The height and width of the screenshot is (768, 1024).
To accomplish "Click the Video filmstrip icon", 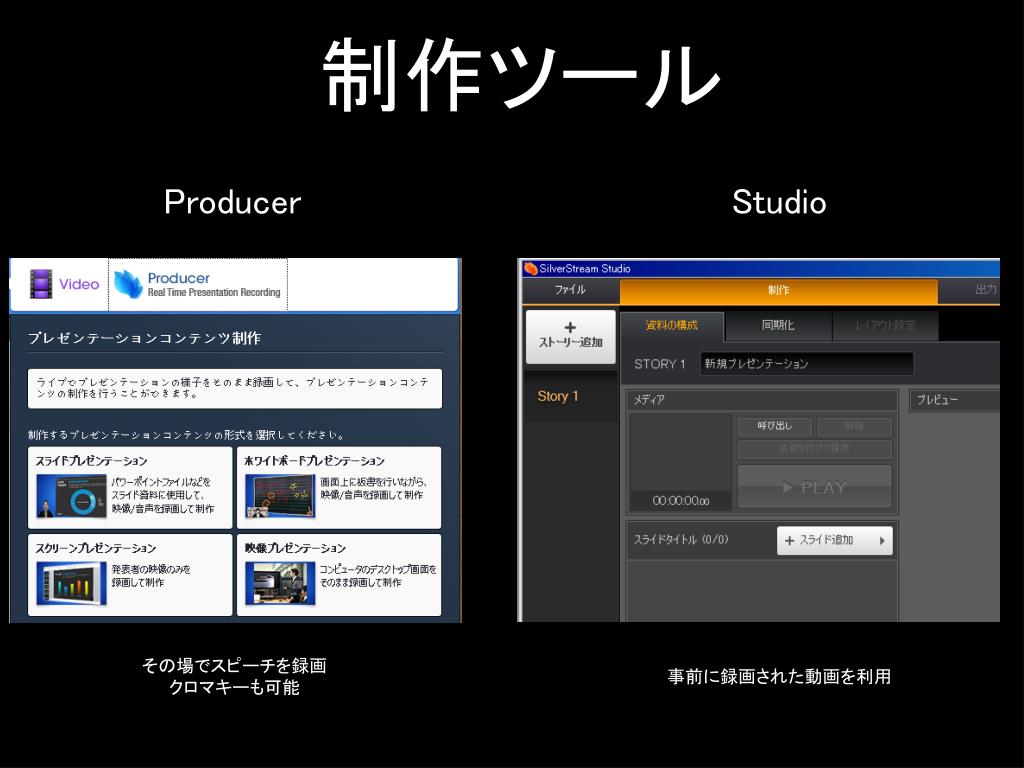I will pos(41,284).
